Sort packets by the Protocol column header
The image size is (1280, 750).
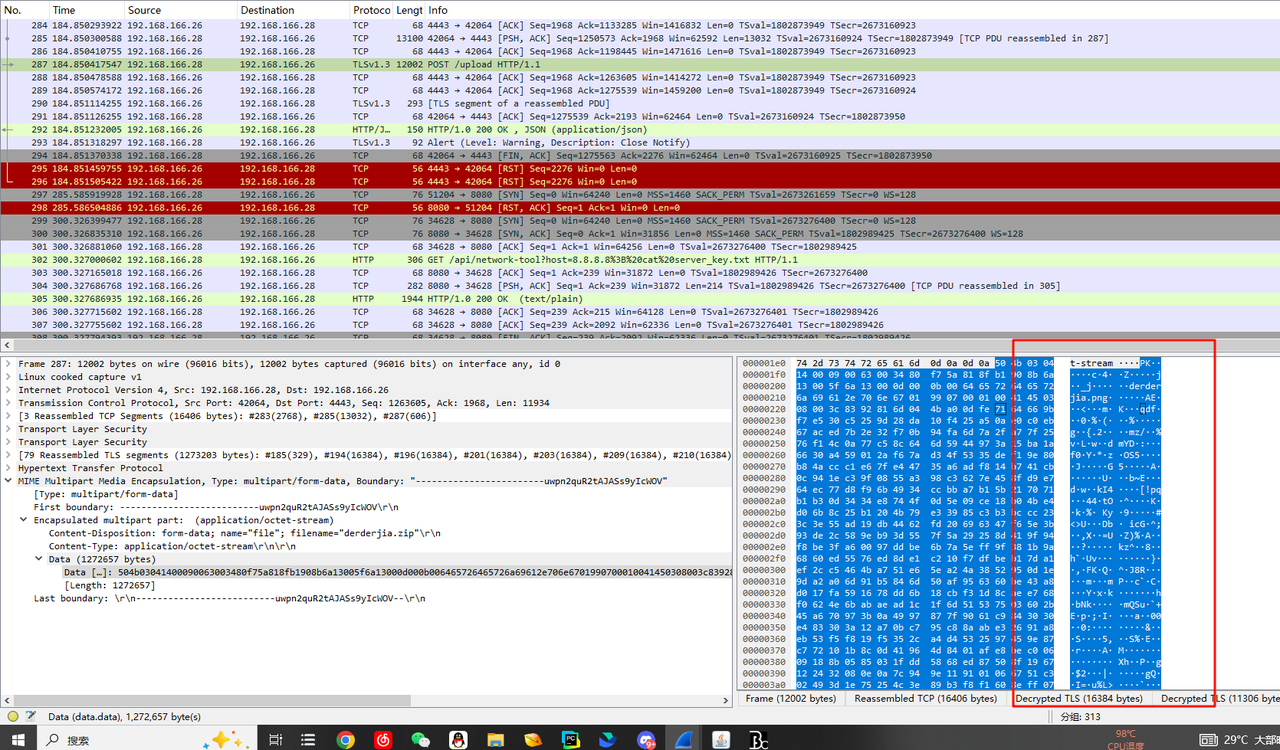371,10
